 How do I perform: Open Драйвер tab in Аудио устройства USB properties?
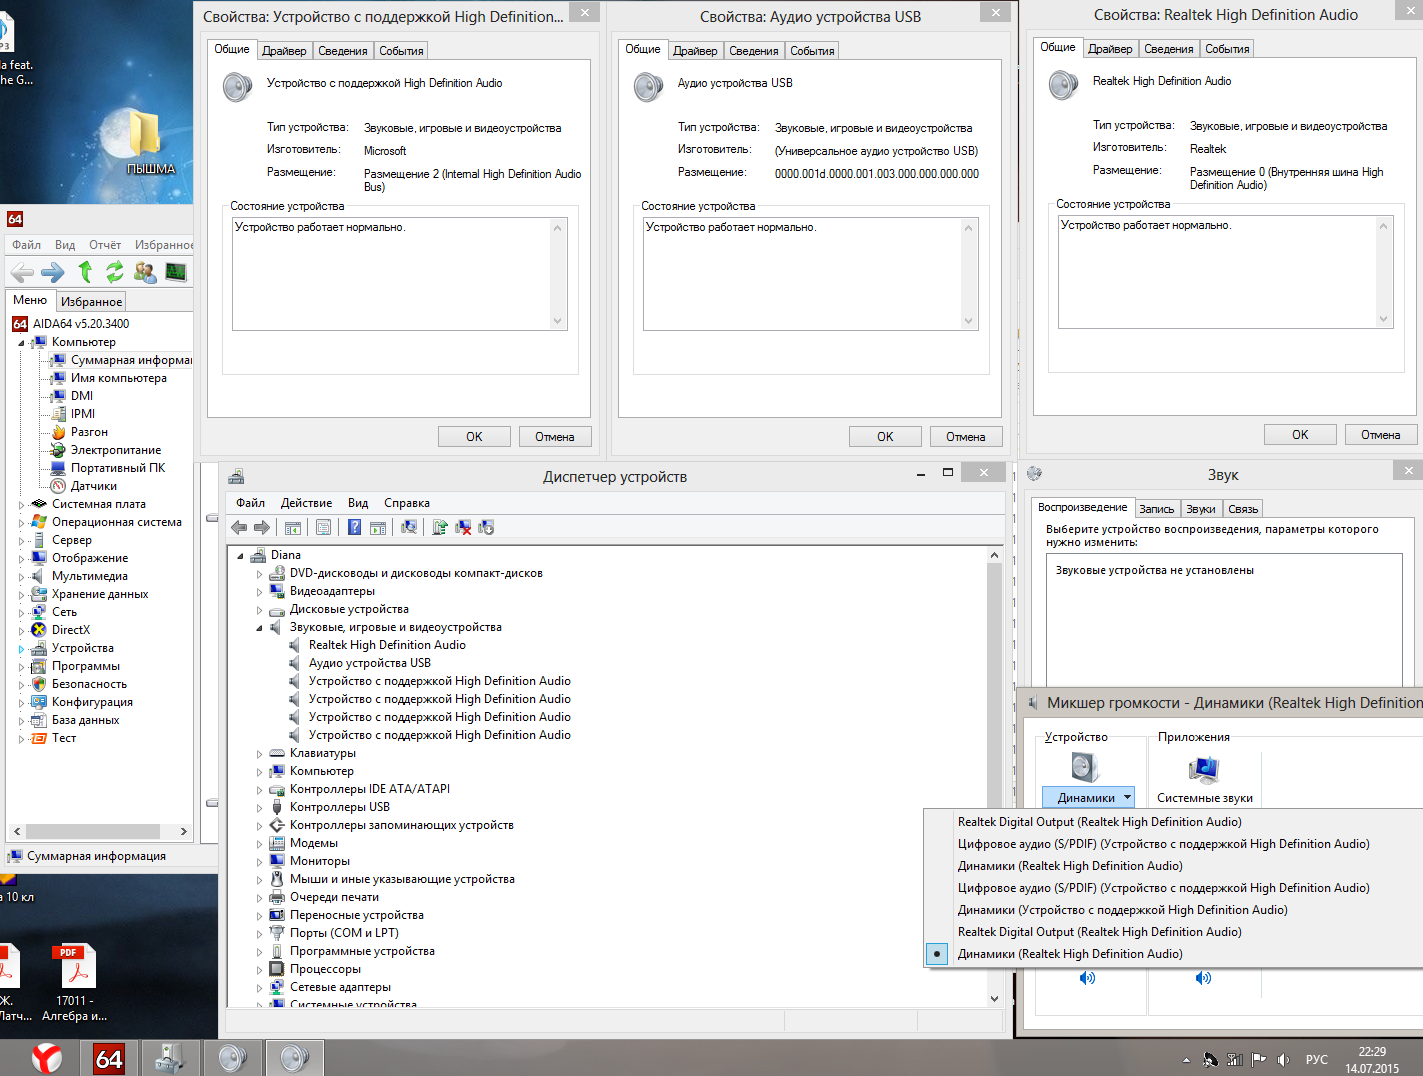695,51
